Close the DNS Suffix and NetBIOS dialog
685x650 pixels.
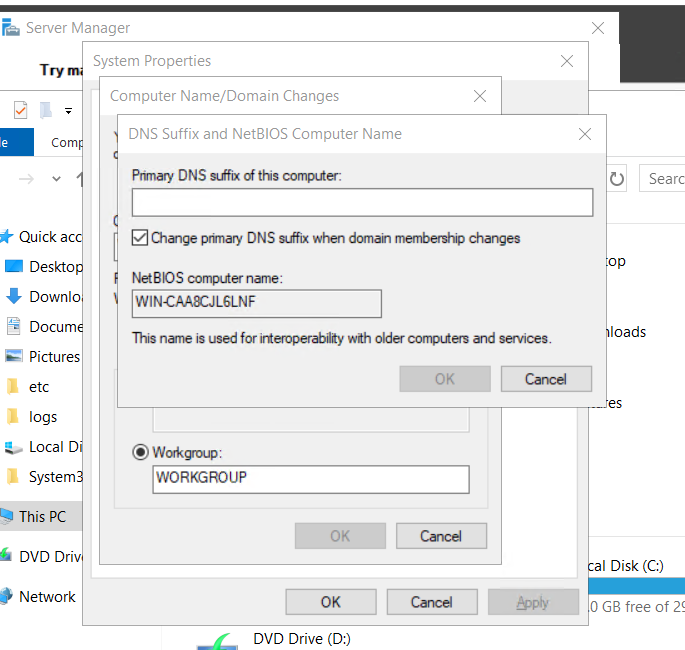585,134
